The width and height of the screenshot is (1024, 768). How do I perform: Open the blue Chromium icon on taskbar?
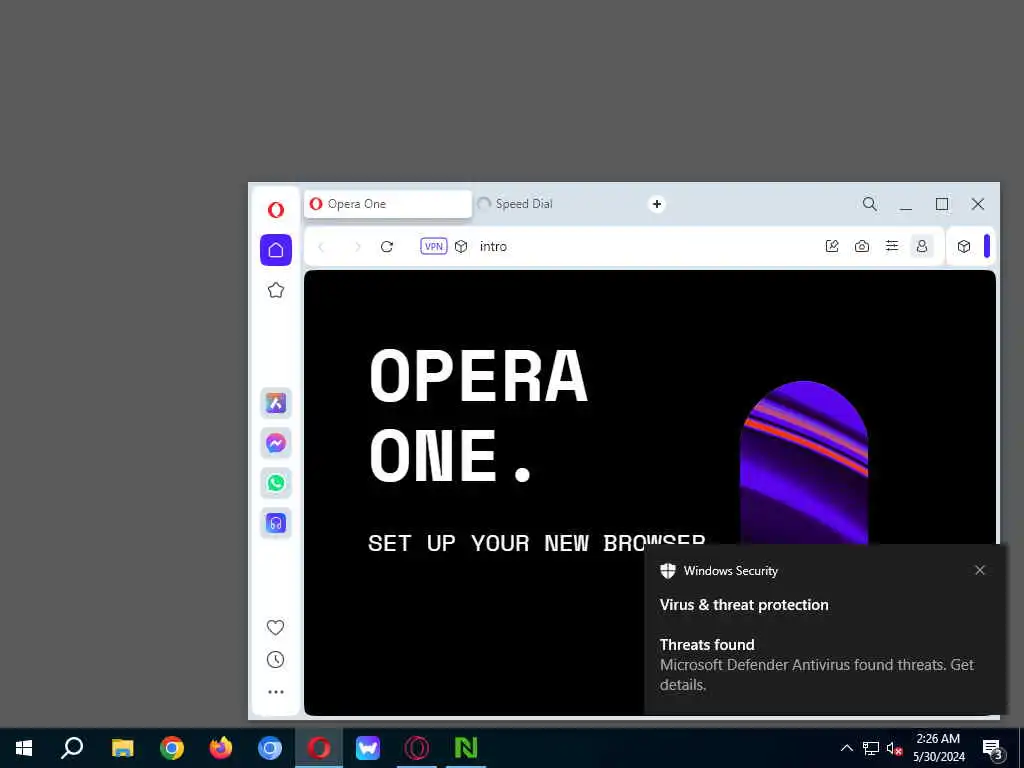pyautogui.click(x=270, y=748)
